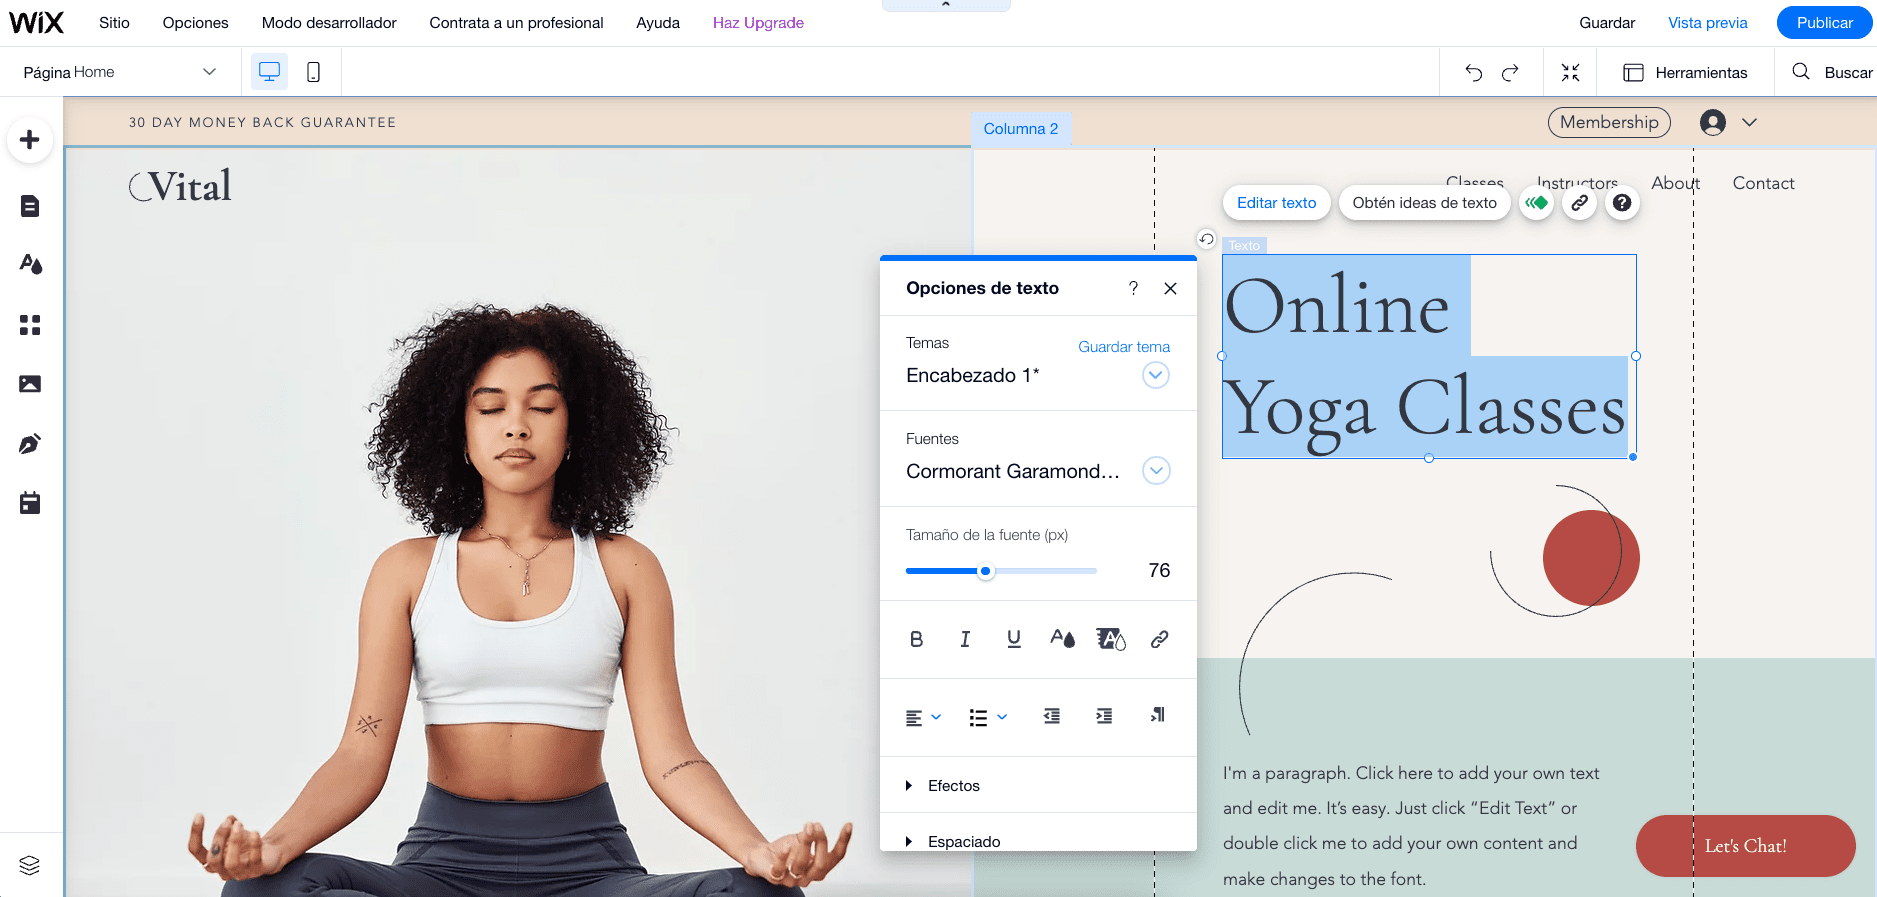Open the Sitio menu
The width and height of the screenshot is (1877, 897).
tap(114, 22)
